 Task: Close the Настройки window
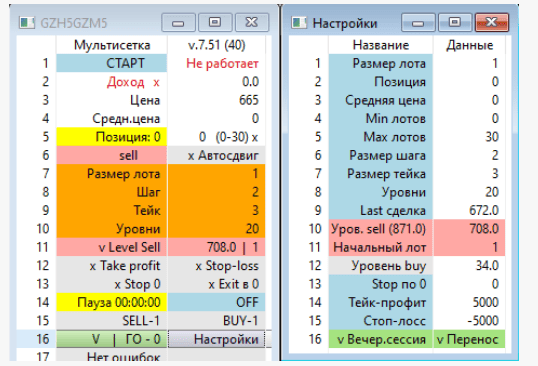pyautogui.click(x=492, y=22)
